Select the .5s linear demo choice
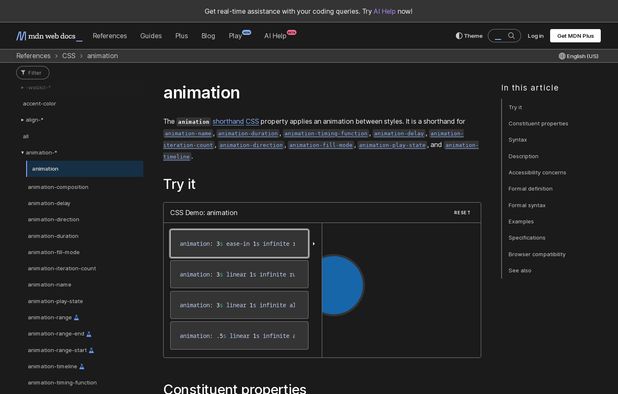This screenshot has width=618, height=394. click(239, 336)
